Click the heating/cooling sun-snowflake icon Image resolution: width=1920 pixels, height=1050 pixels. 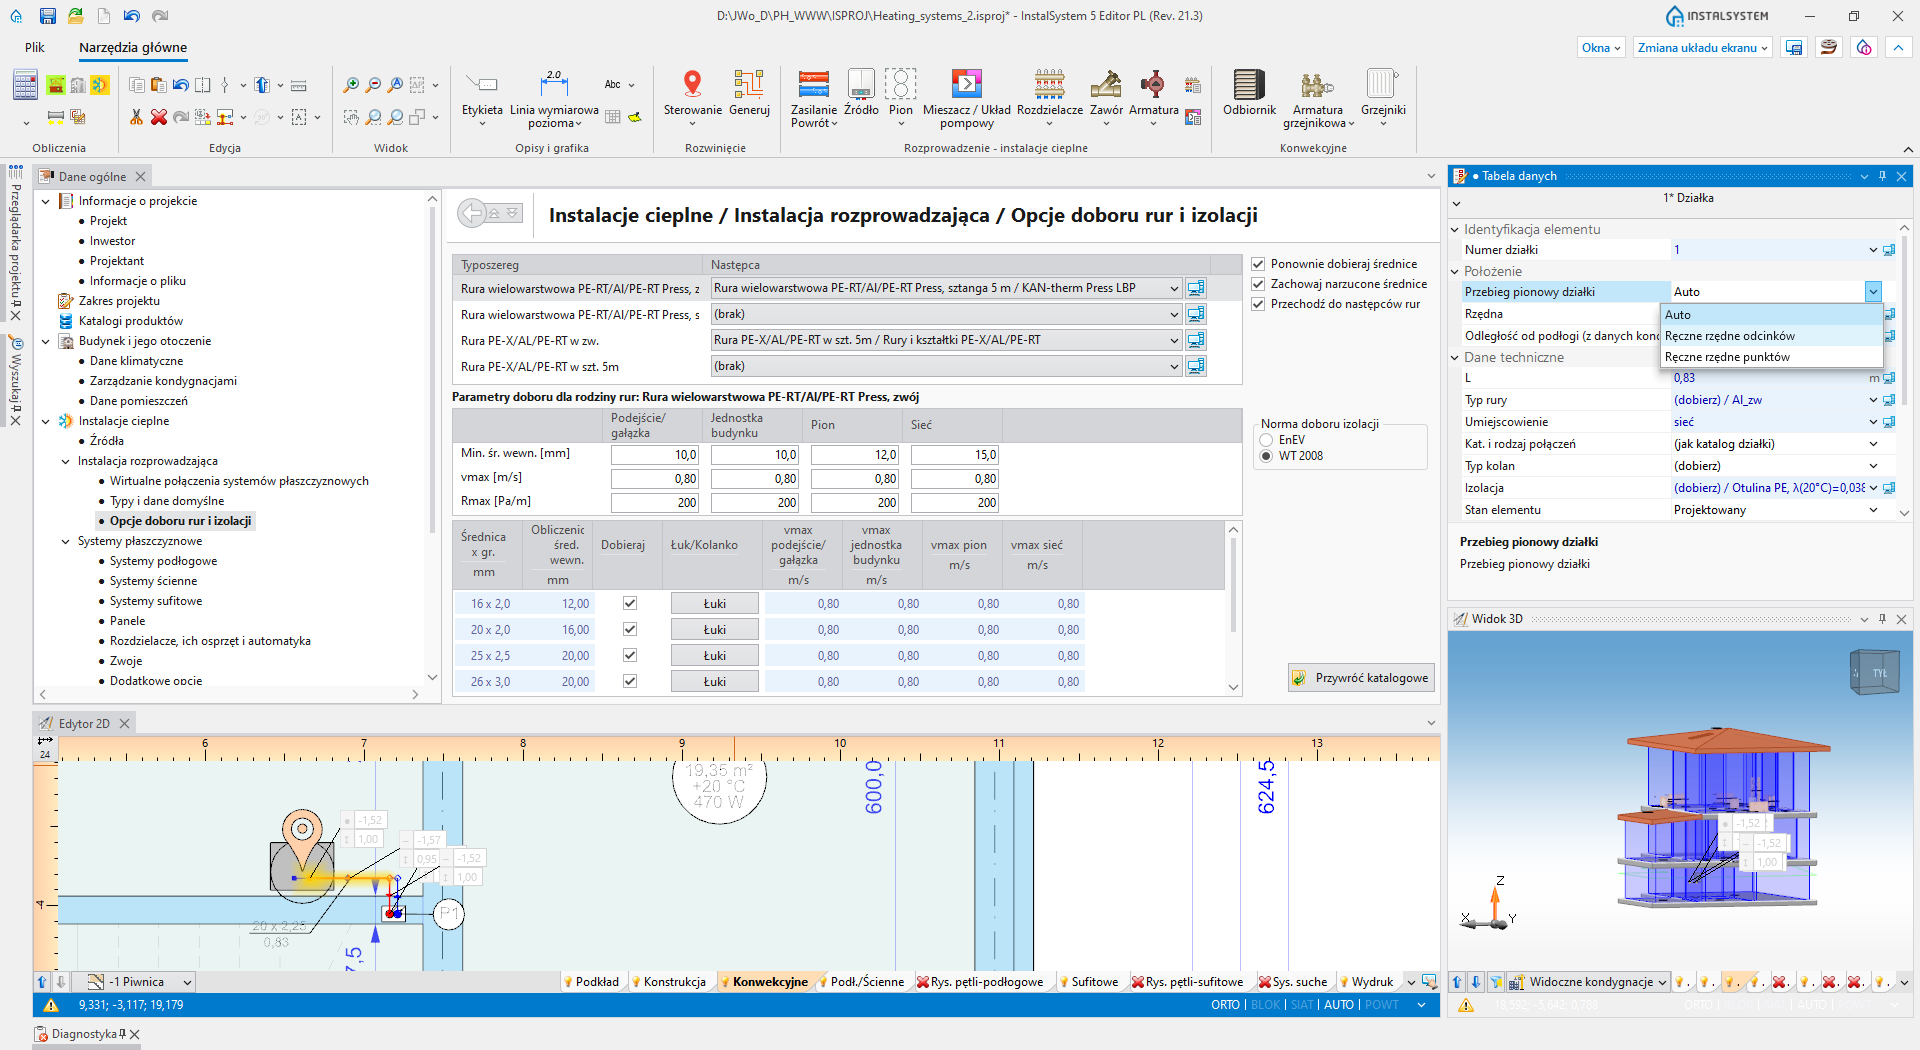click(100, 85)
